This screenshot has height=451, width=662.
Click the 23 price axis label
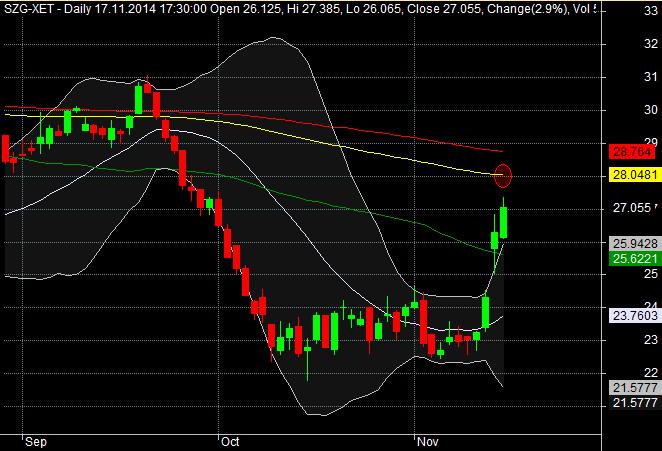pos(651,340)
